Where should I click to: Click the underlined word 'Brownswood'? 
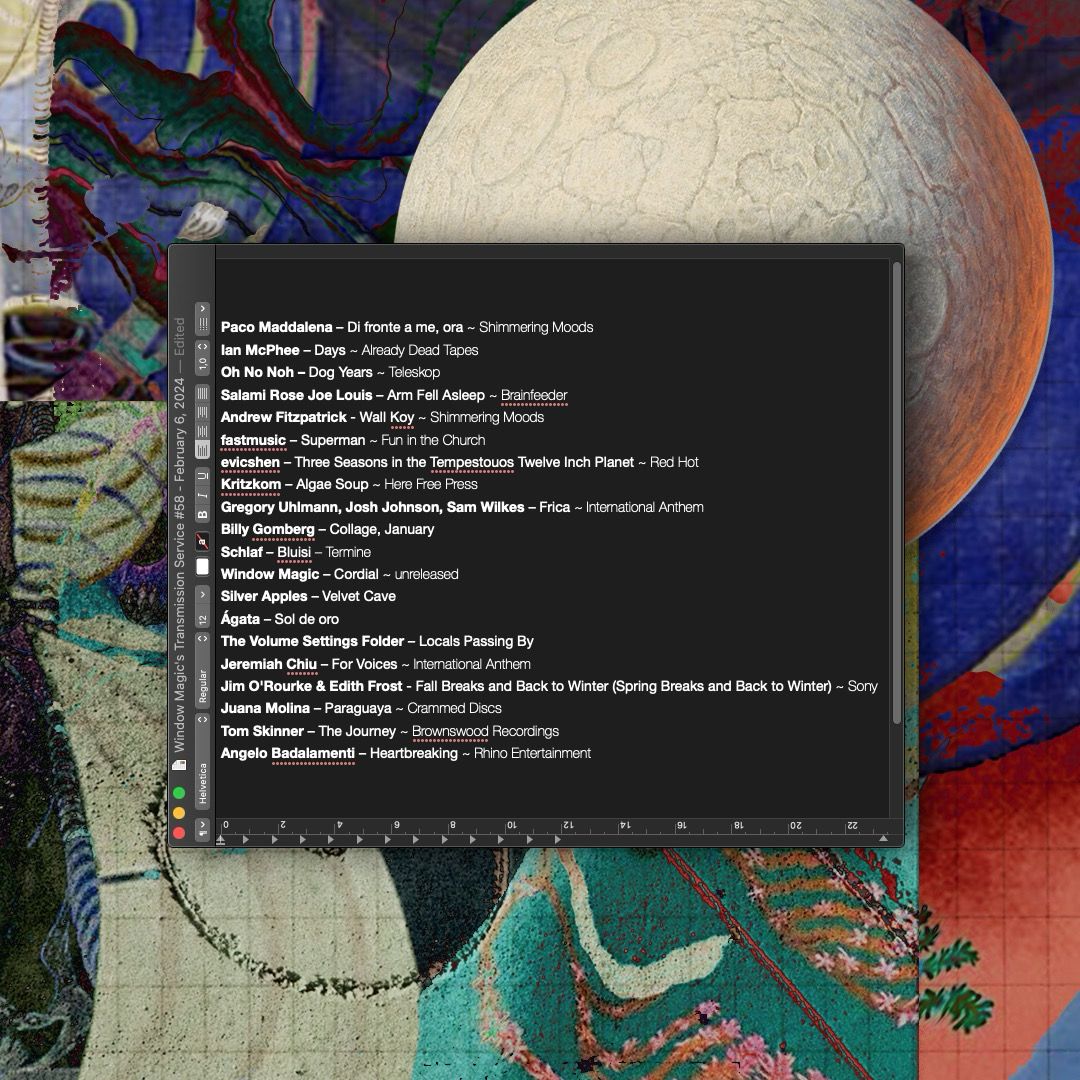pos(450,731)
